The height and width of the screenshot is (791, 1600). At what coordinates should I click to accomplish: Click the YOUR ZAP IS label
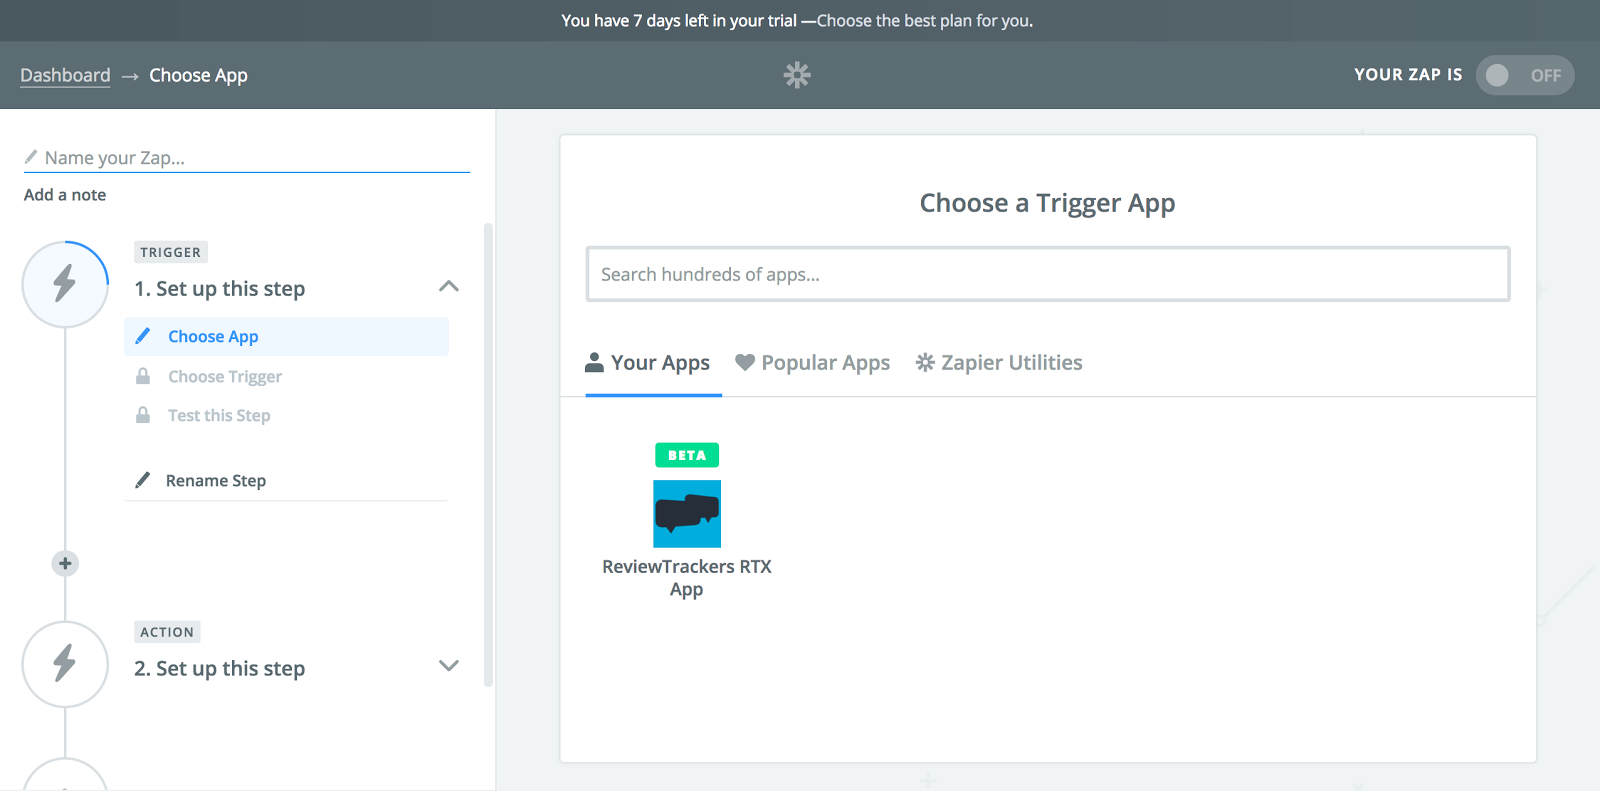pyautogui.click(x=1408, y=75)
